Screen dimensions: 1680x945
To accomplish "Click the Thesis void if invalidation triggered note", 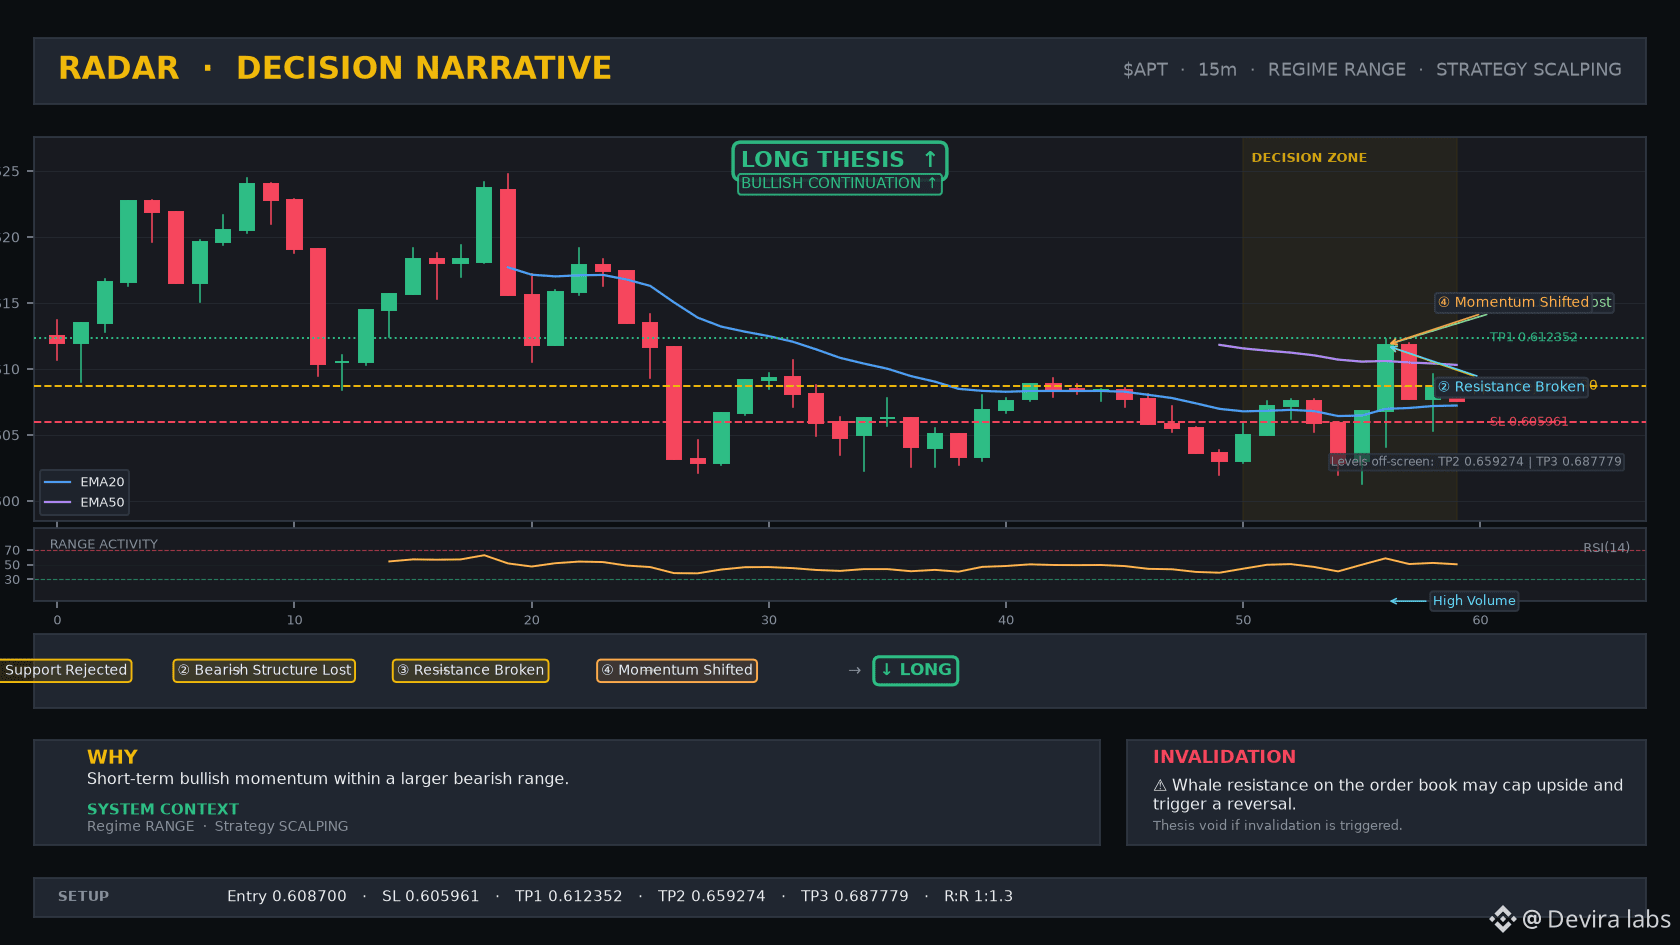I will [1277, 826].
